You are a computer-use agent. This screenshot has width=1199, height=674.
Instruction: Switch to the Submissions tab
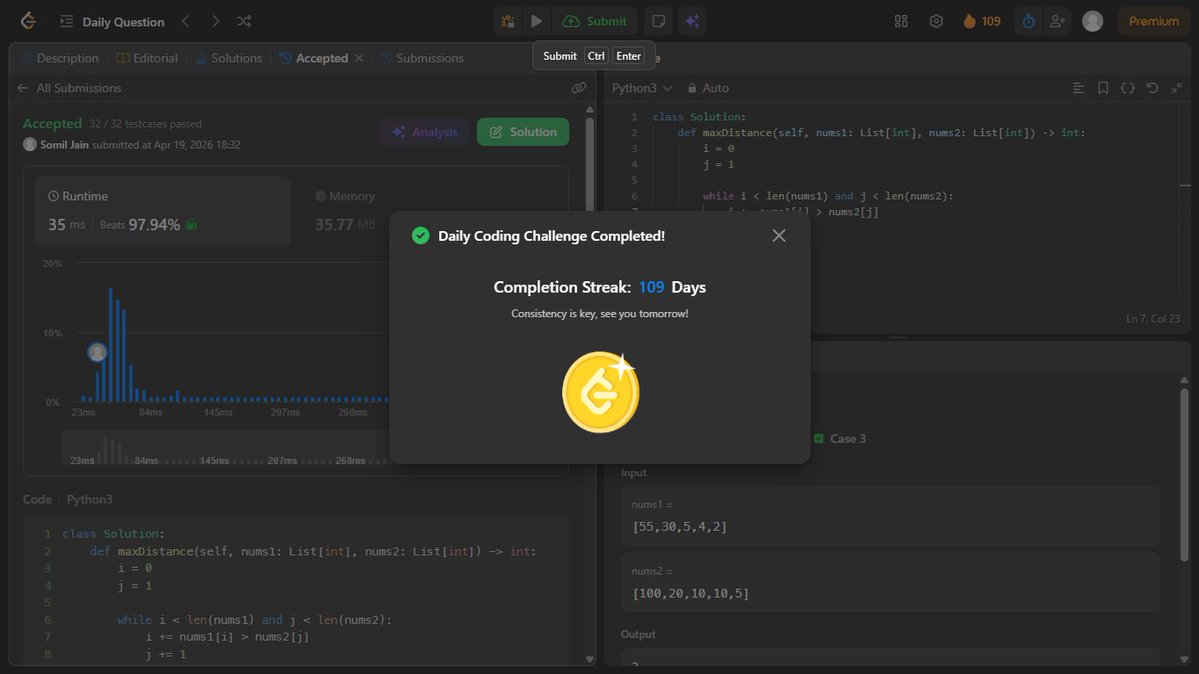[421, 58]
